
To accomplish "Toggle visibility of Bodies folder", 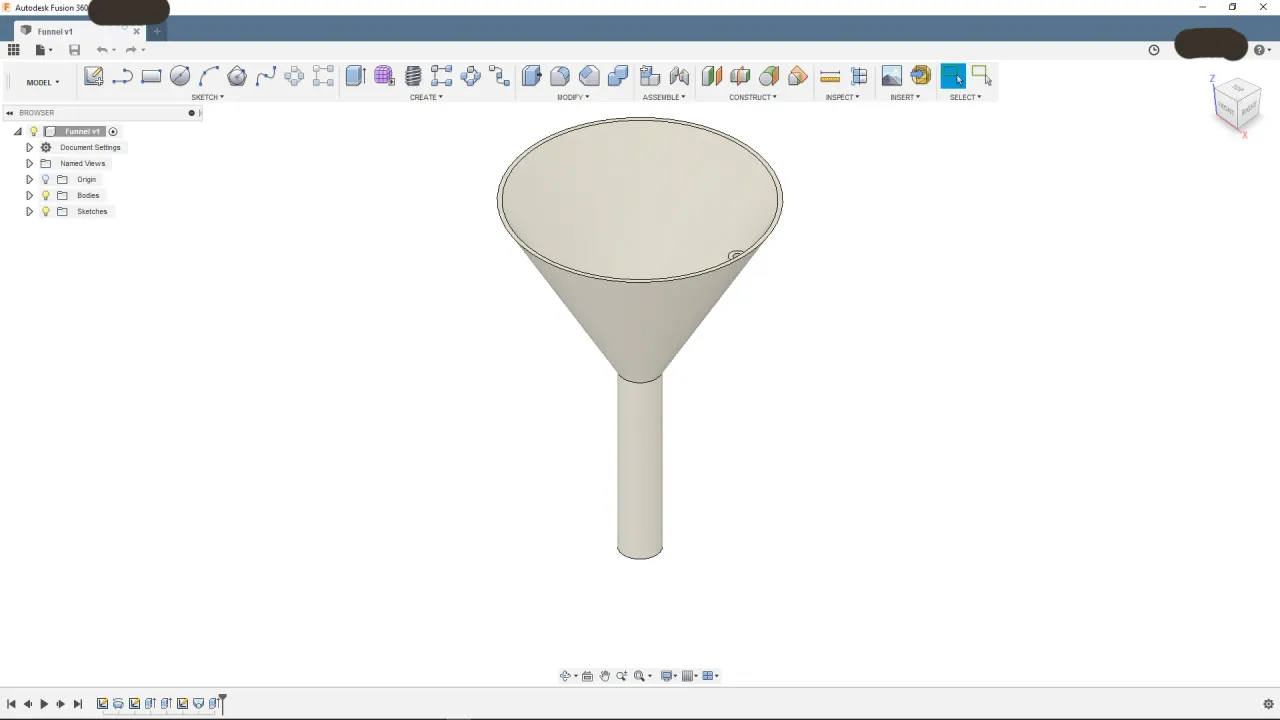I will click(x=45, y=195).
